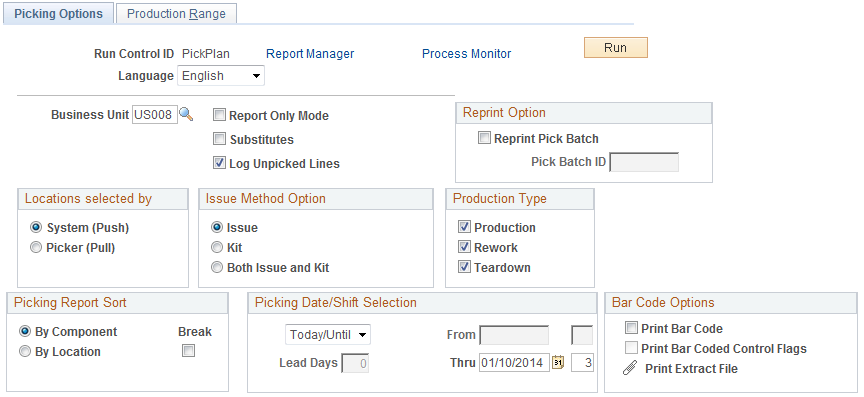This screenshot has width=864, height=397.
Task: Uncheck the Rework checkbox
Action: 465,247
